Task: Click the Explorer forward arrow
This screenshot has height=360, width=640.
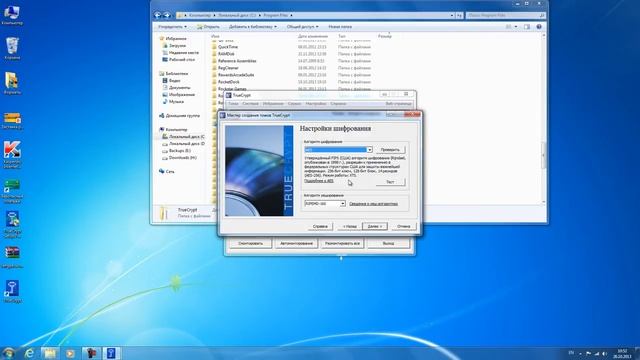Action: coord(167,15)
